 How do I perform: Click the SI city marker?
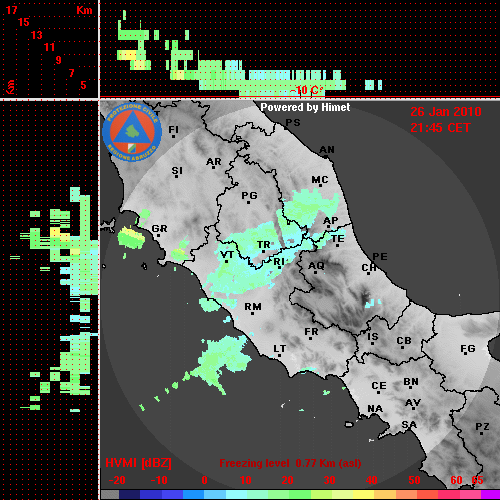177,176
